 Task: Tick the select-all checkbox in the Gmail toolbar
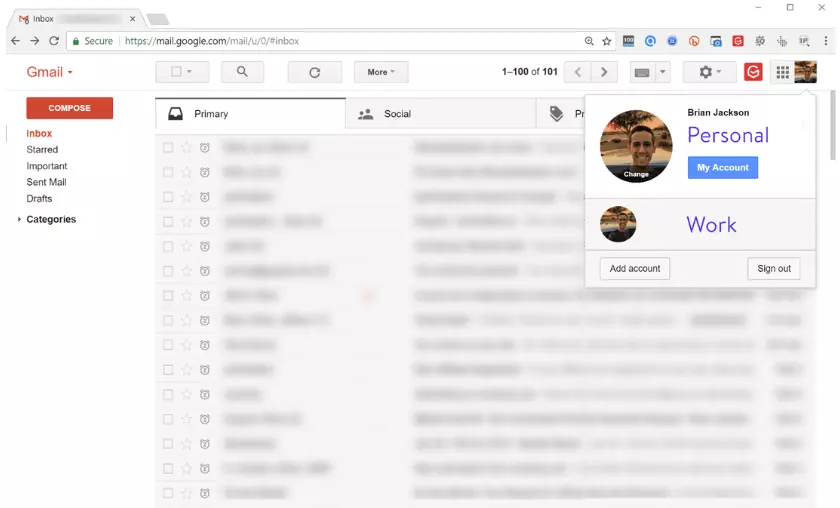pos(176,71)
